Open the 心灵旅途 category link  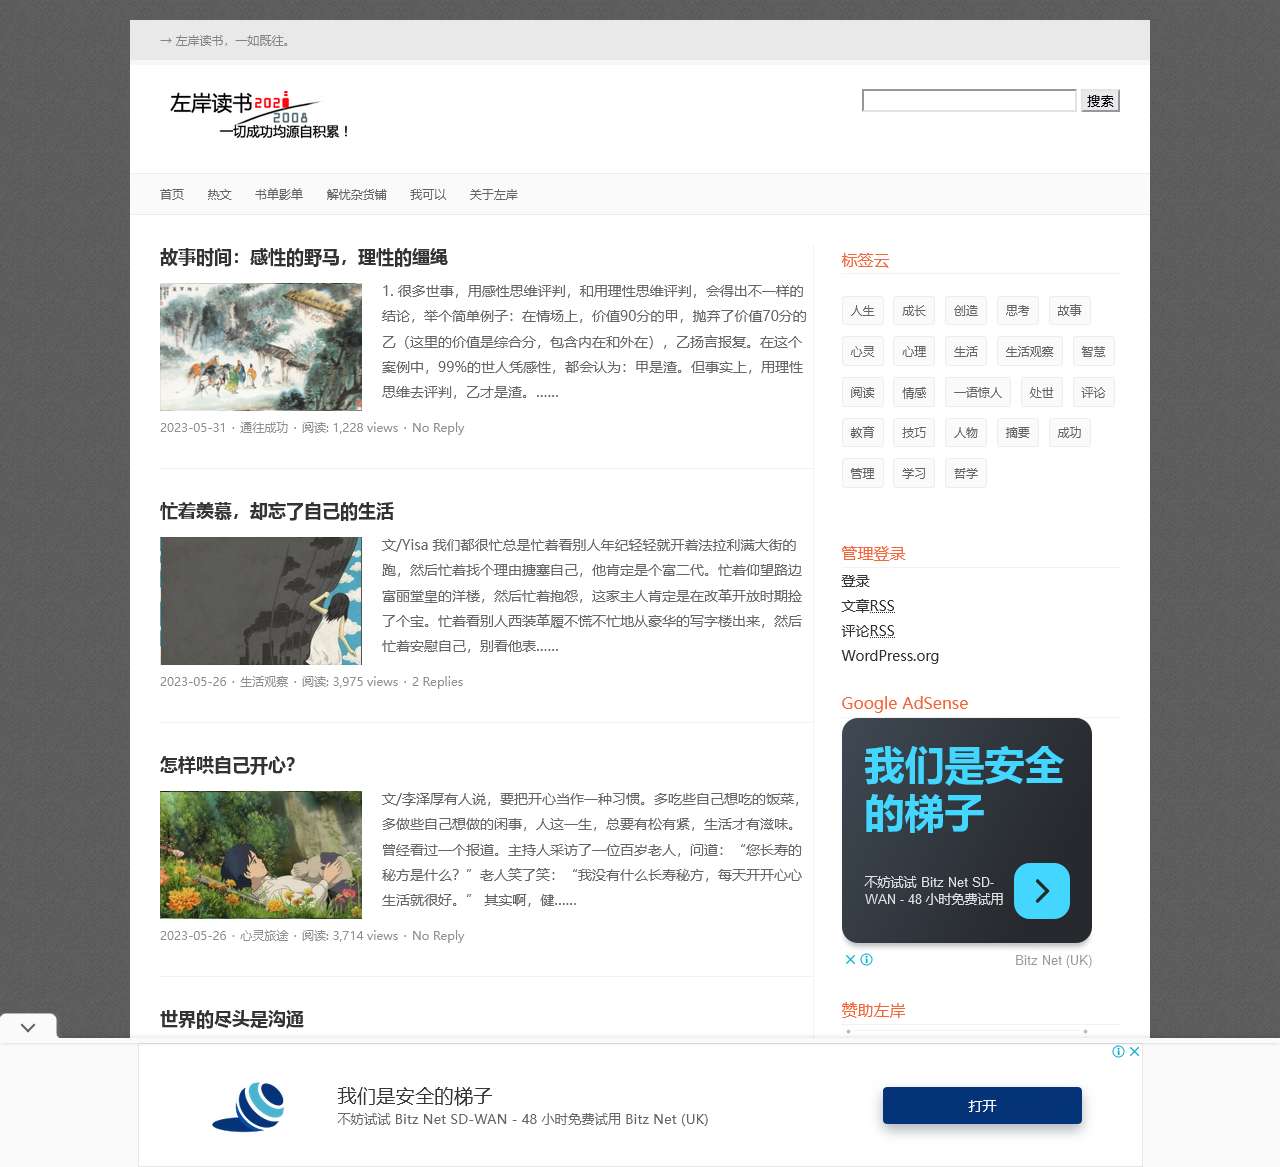click(x=264, y=935)
